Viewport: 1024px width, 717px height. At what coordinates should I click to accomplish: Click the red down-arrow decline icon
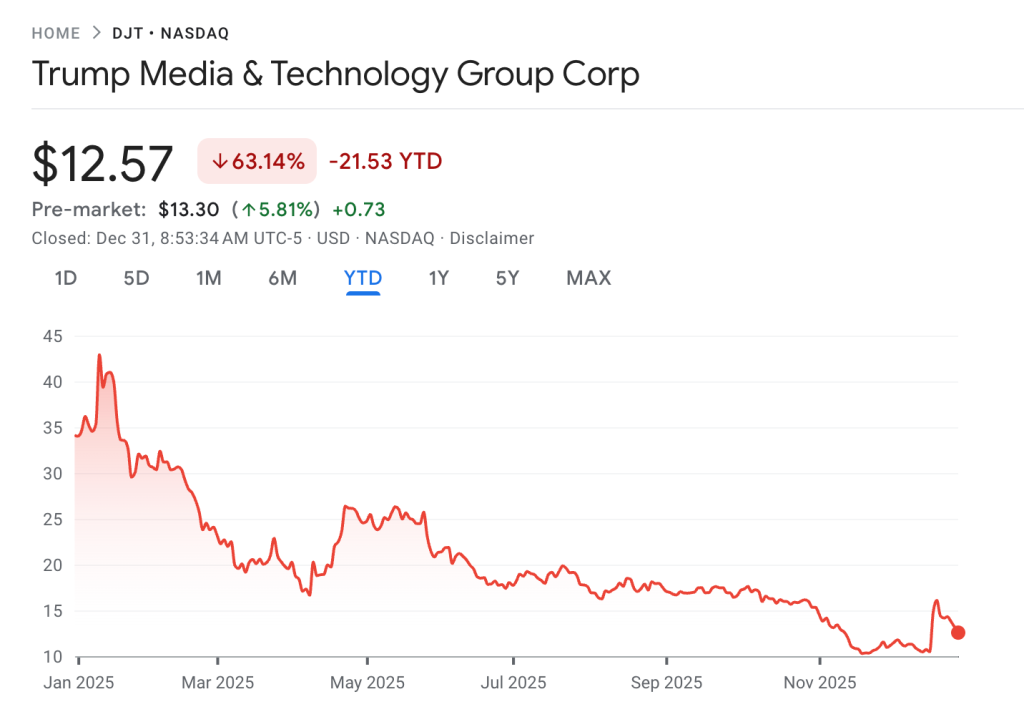[x=220, y=160]
